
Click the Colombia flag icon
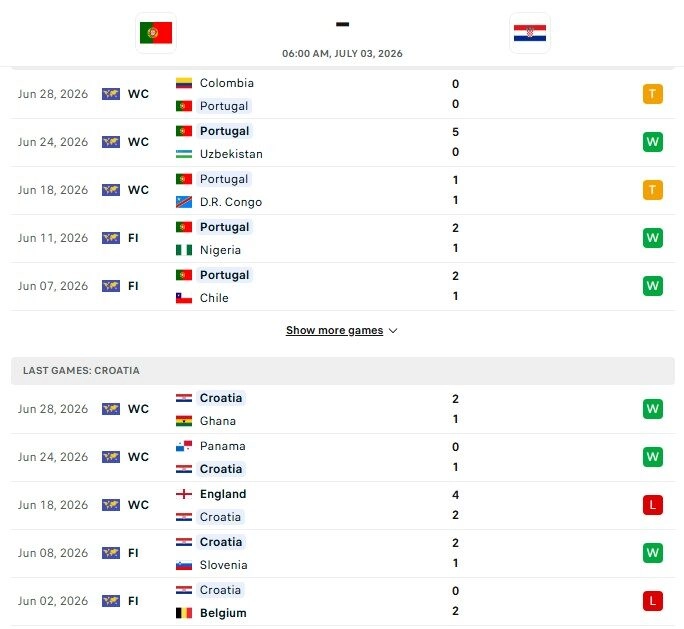(x=184, y=83)
